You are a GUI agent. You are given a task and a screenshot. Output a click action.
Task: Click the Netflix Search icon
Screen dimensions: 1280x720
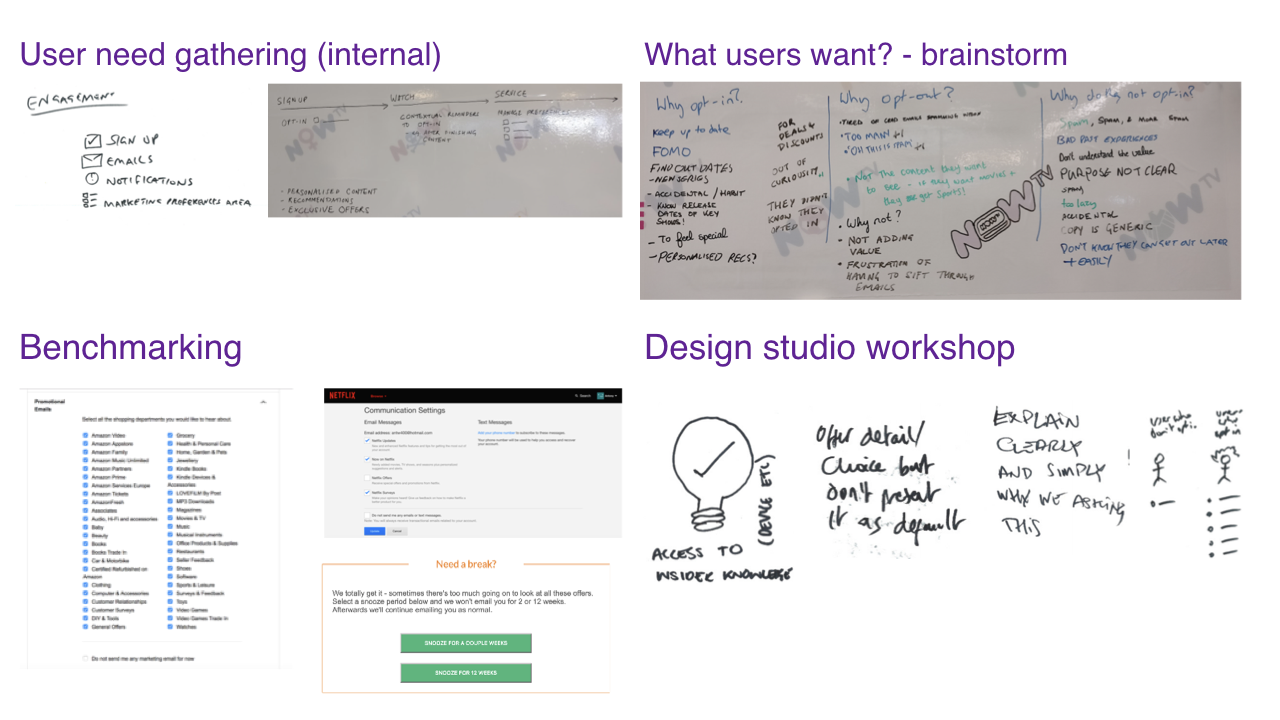pos(578,396)
